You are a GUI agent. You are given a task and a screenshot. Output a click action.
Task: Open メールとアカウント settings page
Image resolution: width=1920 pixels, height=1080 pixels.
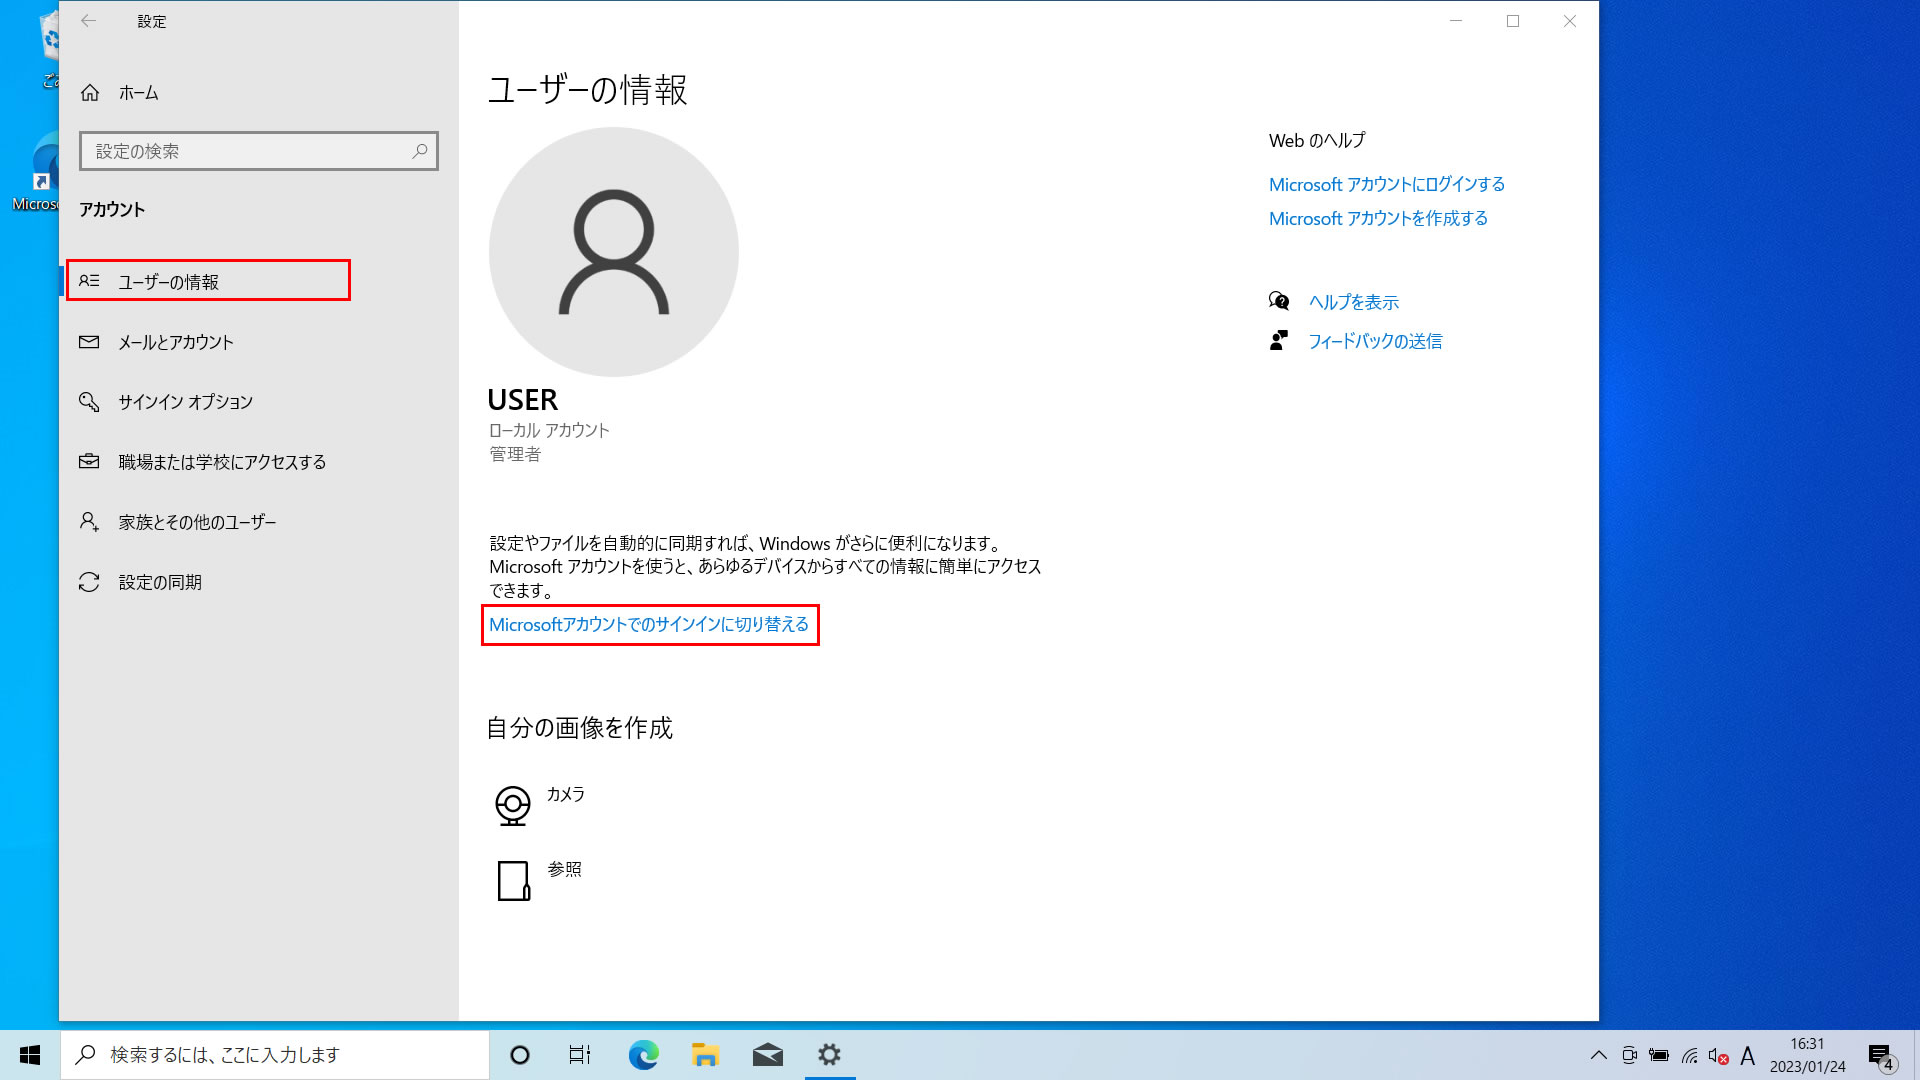[259, 342]
